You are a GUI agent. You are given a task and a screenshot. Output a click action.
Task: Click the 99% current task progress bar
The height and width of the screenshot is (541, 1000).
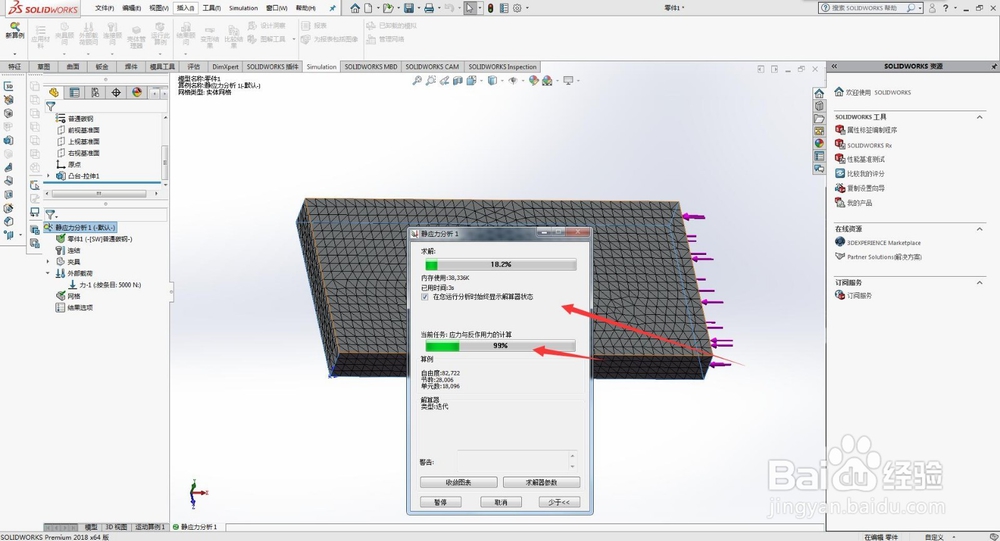(x=501, y=346)
